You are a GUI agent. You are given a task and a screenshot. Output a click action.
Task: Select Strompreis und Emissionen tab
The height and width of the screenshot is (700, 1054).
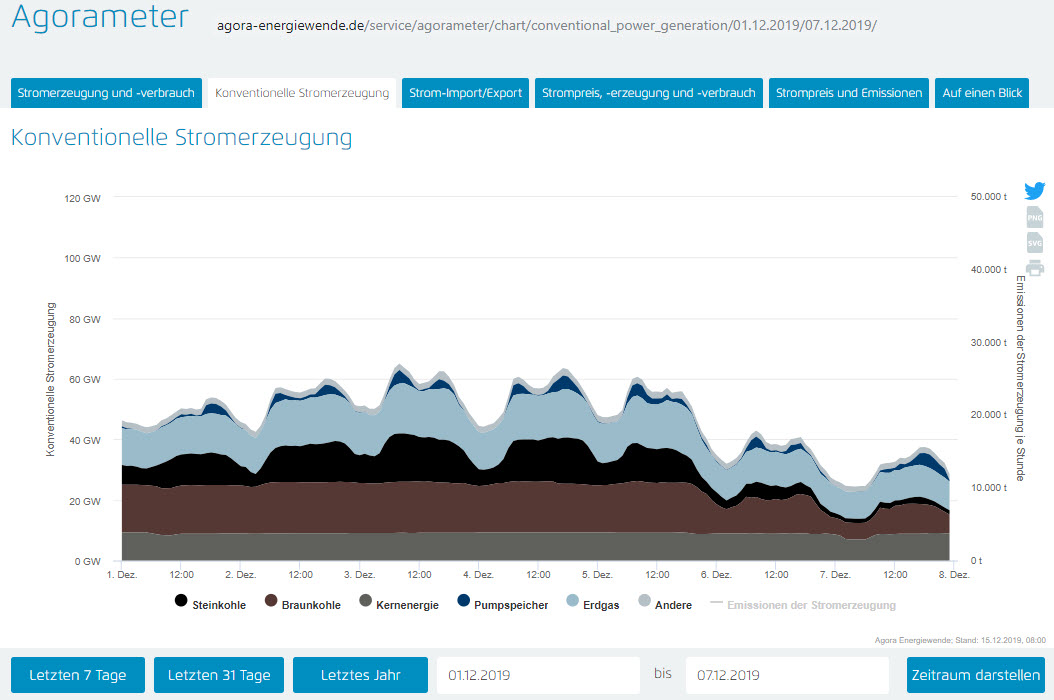(848, 93)
